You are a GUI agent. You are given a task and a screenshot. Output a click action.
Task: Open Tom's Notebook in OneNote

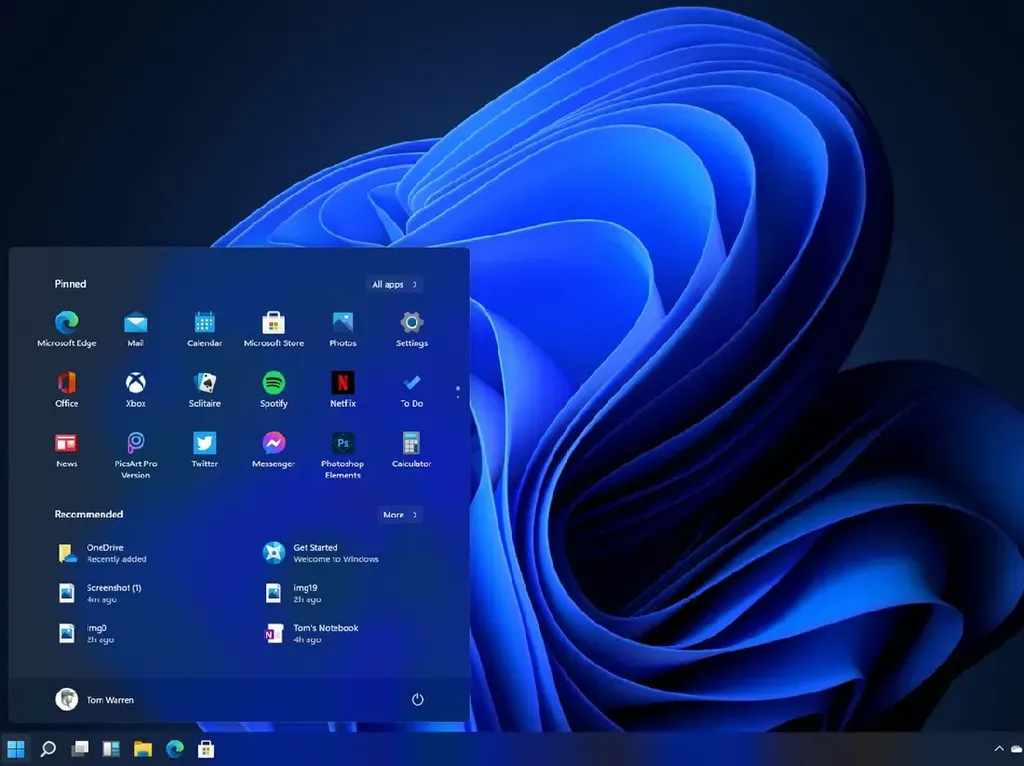(311, 633)
